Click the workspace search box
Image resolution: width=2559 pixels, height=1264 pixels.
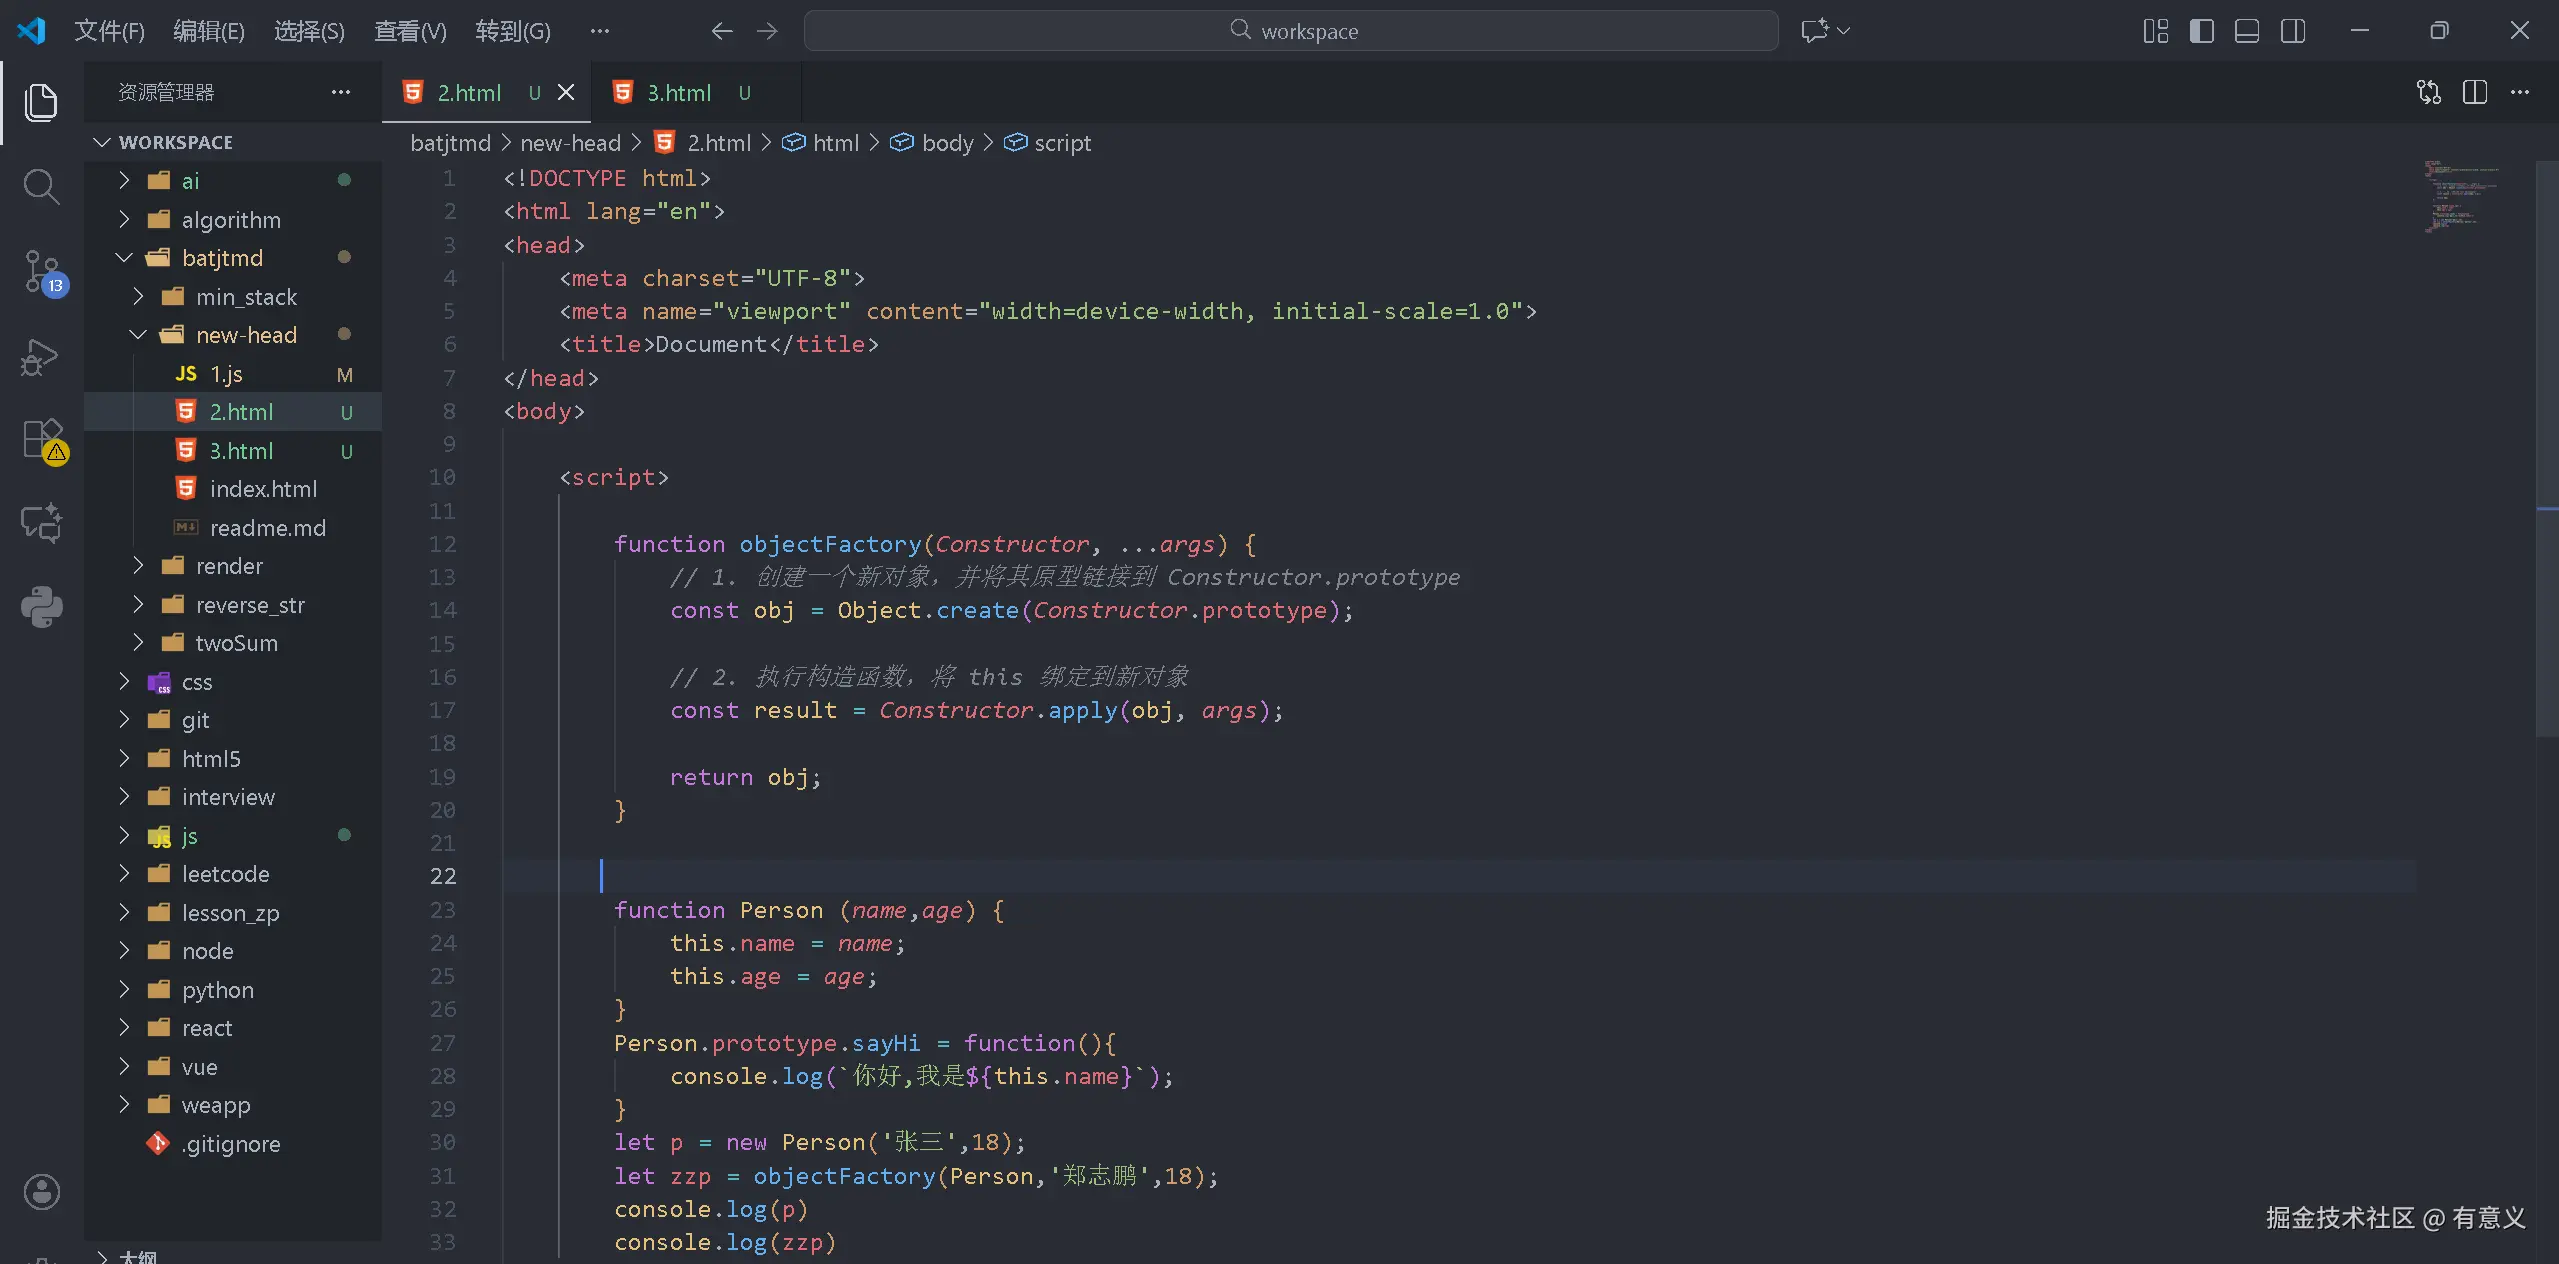click(1290, 30)
